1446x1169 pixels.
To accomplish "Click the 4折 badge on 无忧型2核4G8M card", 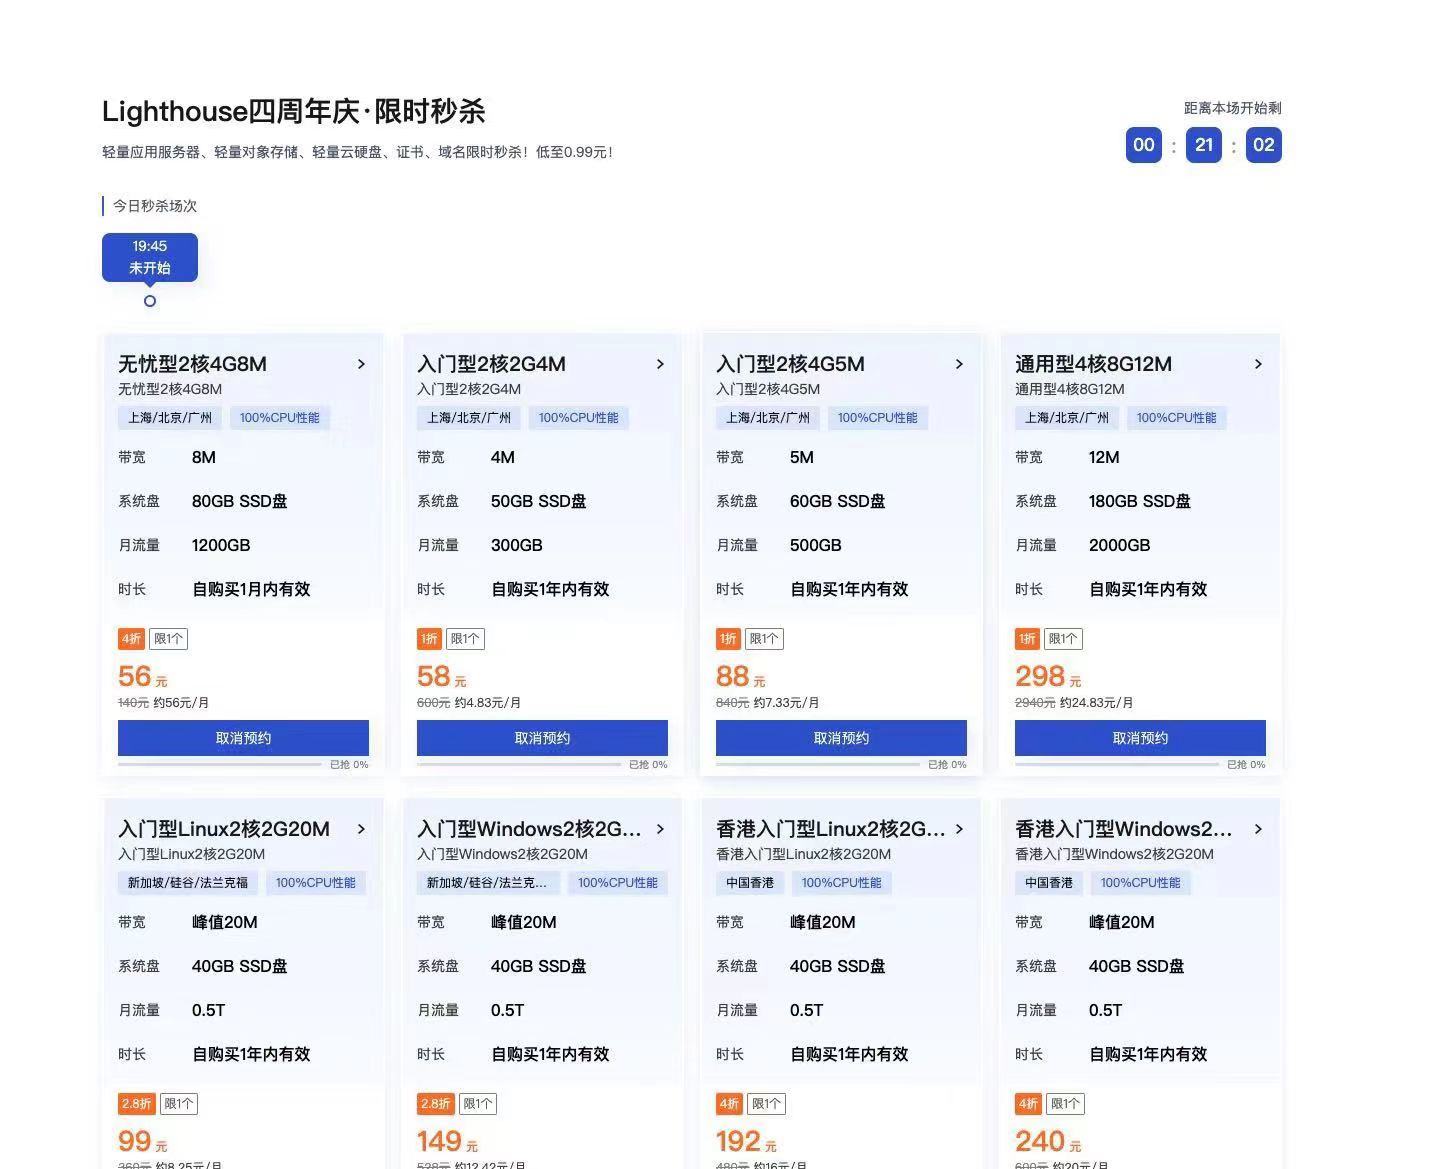I will pyautogui.click(x=131, y=639).
